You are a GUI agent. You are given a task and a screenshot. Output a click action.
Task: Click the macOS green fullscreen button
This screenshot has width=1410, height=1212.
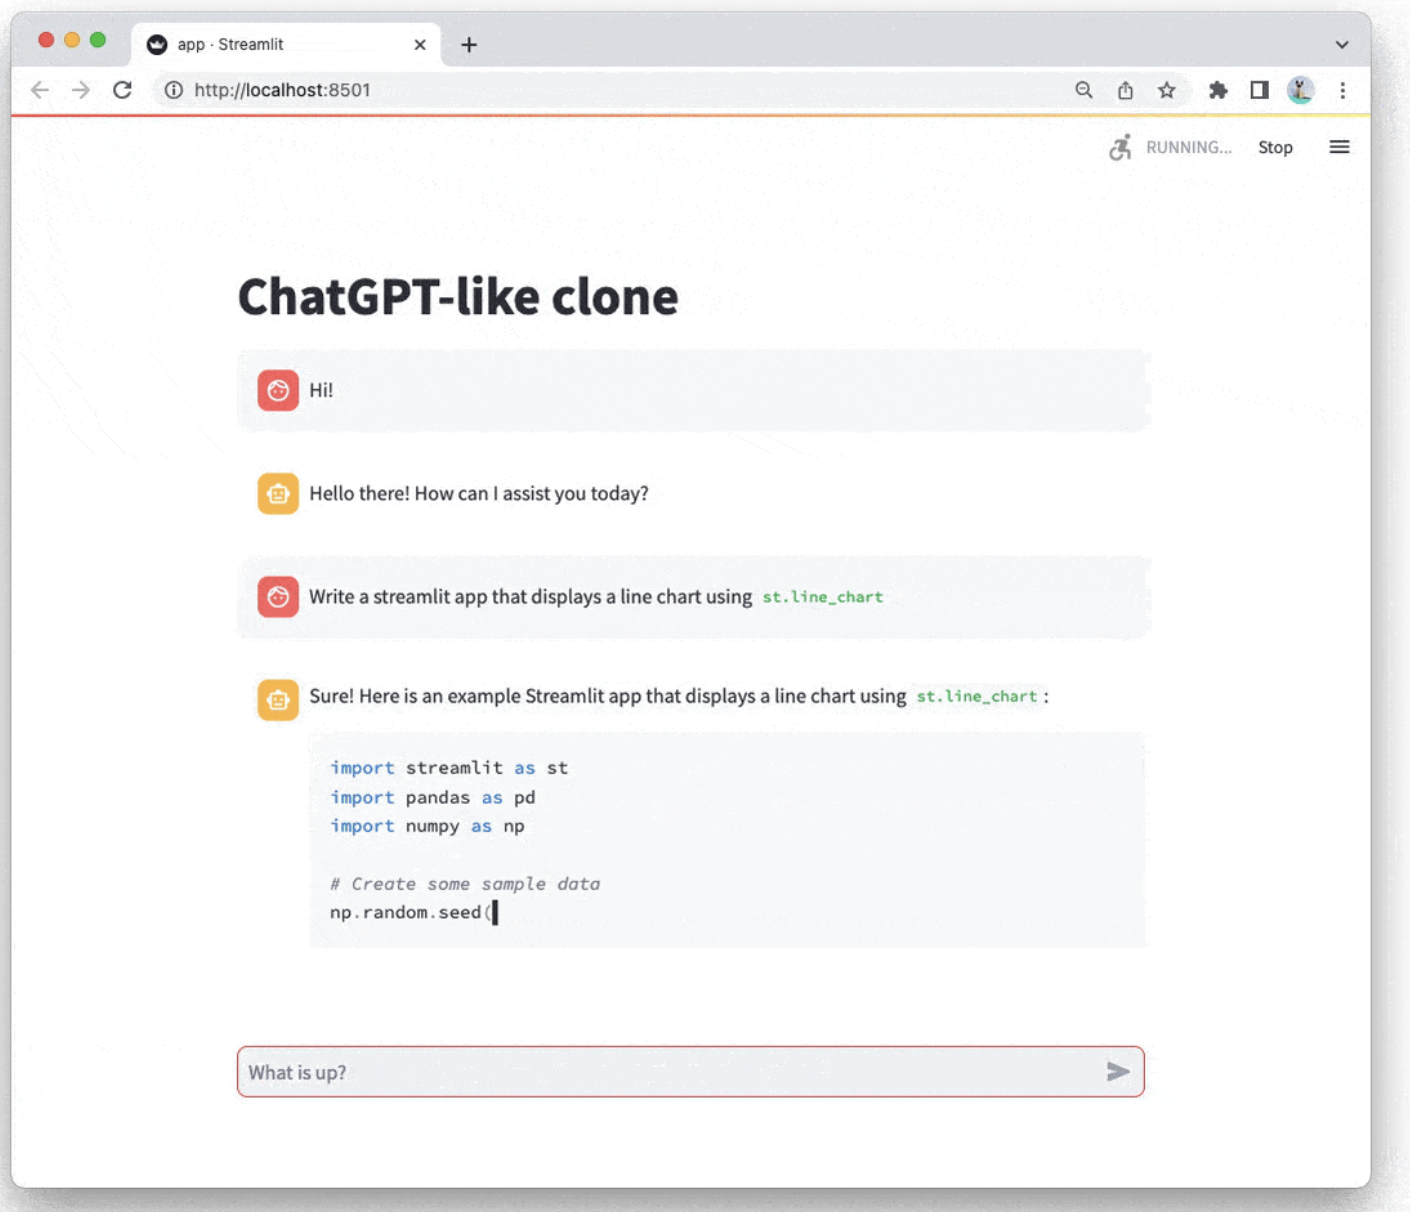pos(98,40)
